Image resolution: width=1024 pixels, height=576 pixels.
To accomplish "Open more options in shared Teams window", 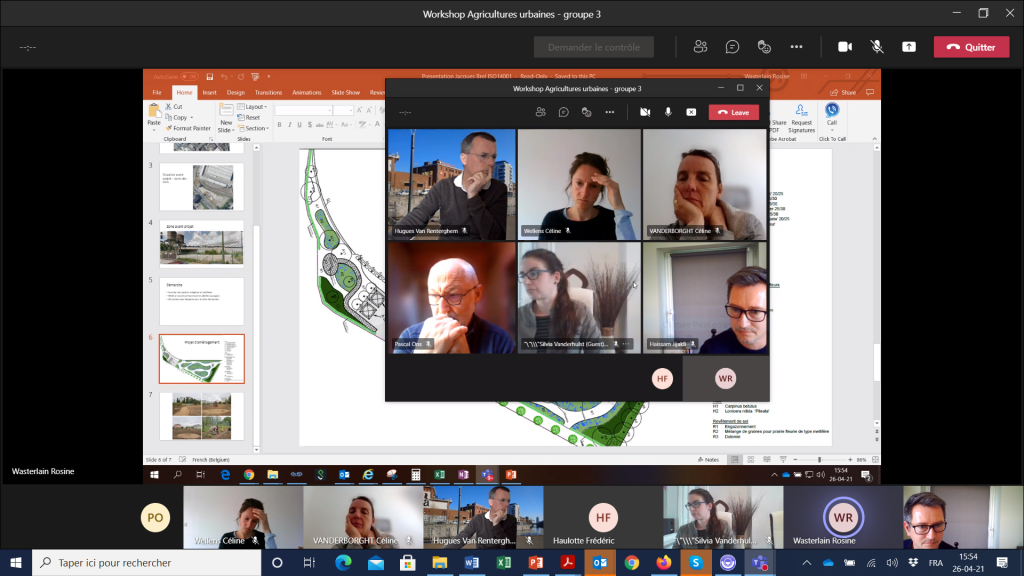I will click(x=609, y=112).
